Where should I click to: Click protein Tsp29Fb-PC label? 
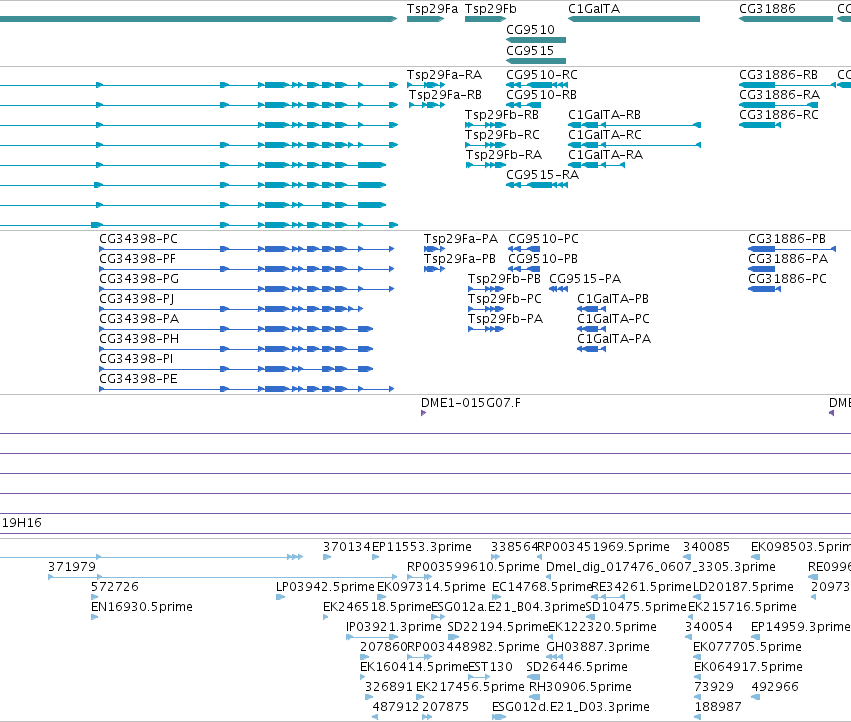point(505,299)
